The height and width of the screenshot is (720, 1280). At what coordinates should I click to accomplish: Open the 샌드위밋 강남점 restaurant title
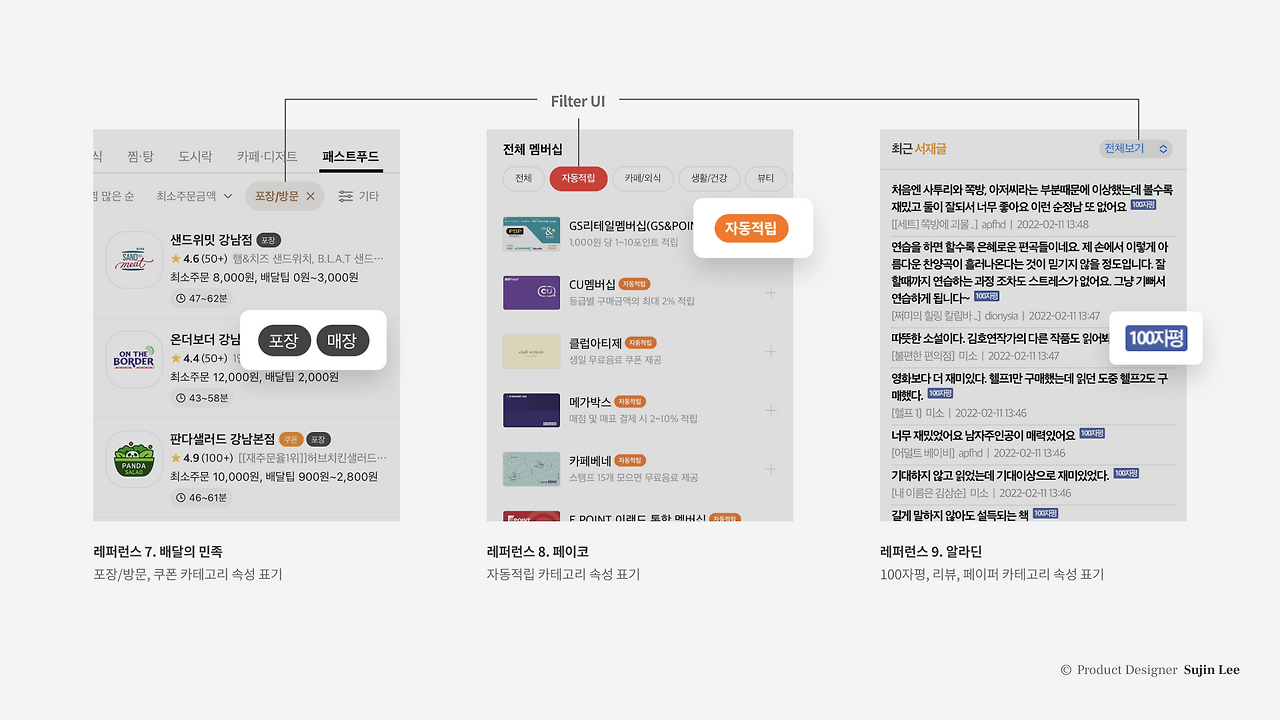(x=210, y=240)
